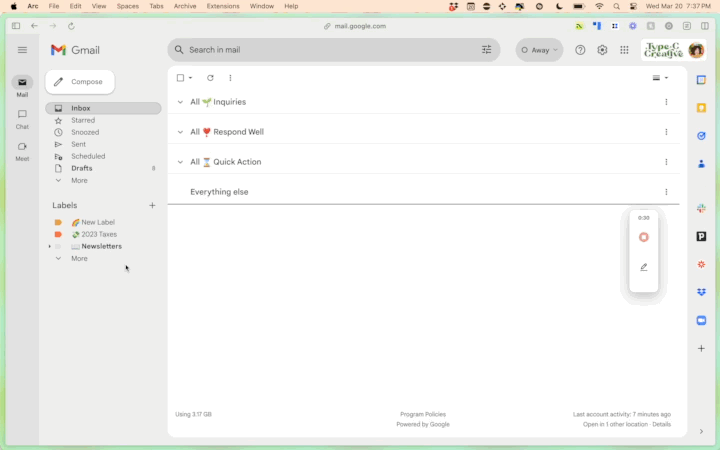
Task: Collapse the Inquiries section
Action: 180,102
